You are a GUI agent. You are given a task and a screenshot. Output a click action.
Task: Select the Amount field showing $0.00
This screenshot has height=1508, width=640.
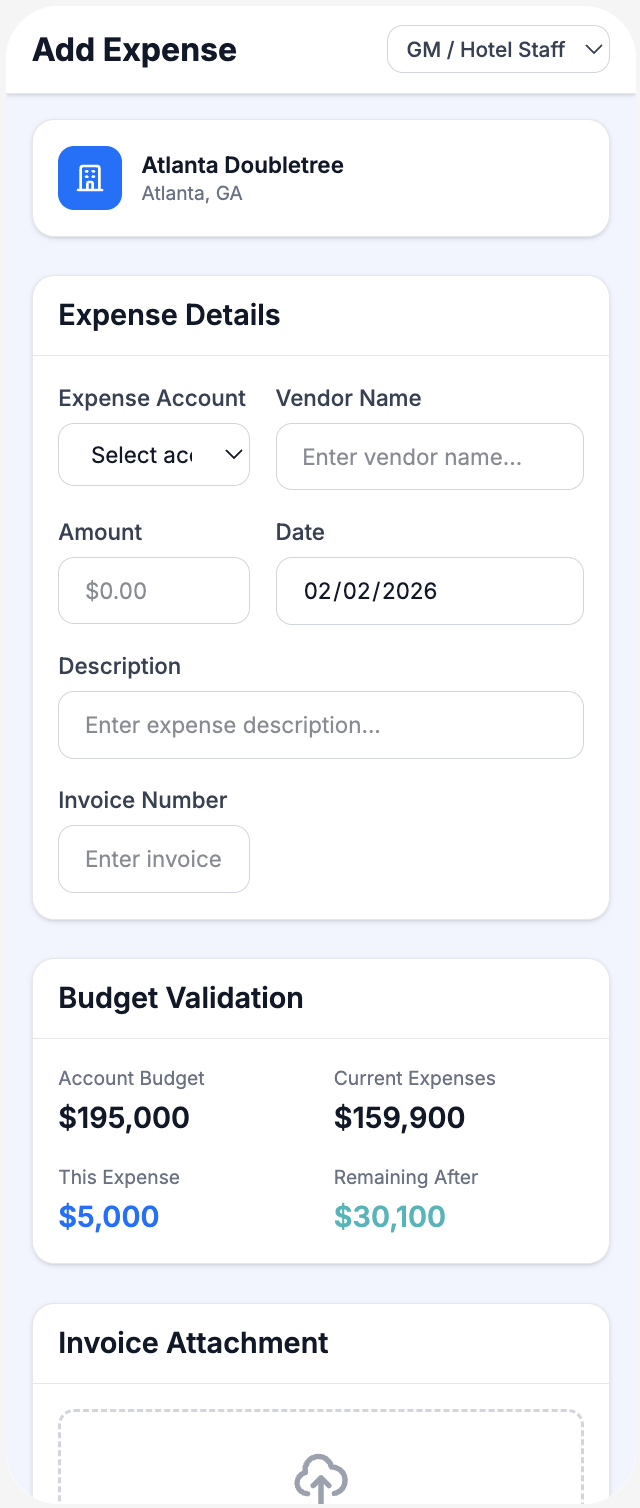click(x=153, y=590)
